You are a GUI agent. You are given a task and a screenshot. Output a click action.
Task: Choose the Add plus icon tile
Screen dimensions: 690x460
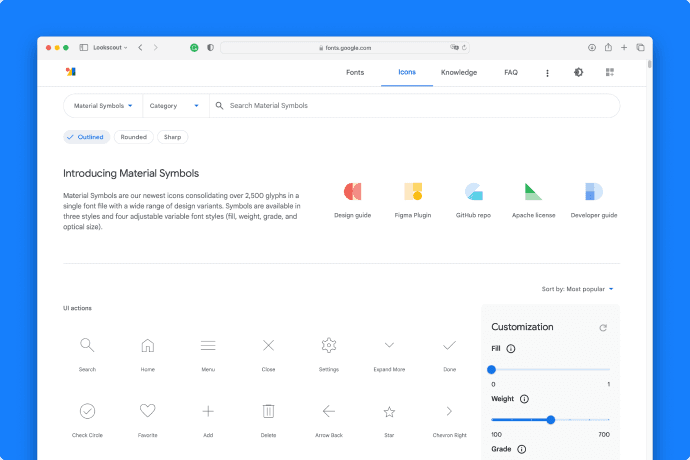click(x=208, y=411)
